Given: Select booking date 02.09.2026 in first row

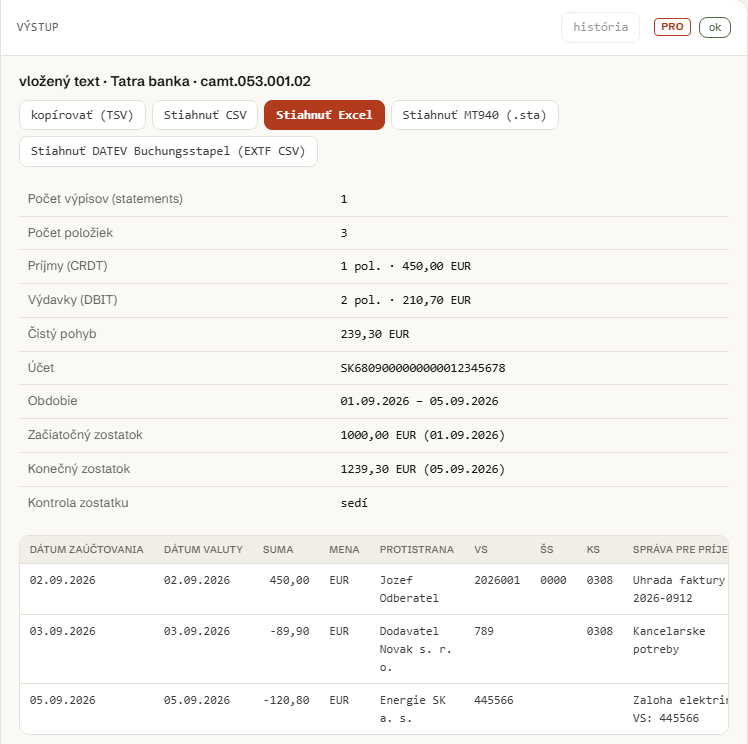Looking at the screenshot, I should click(x=62, y=580).
